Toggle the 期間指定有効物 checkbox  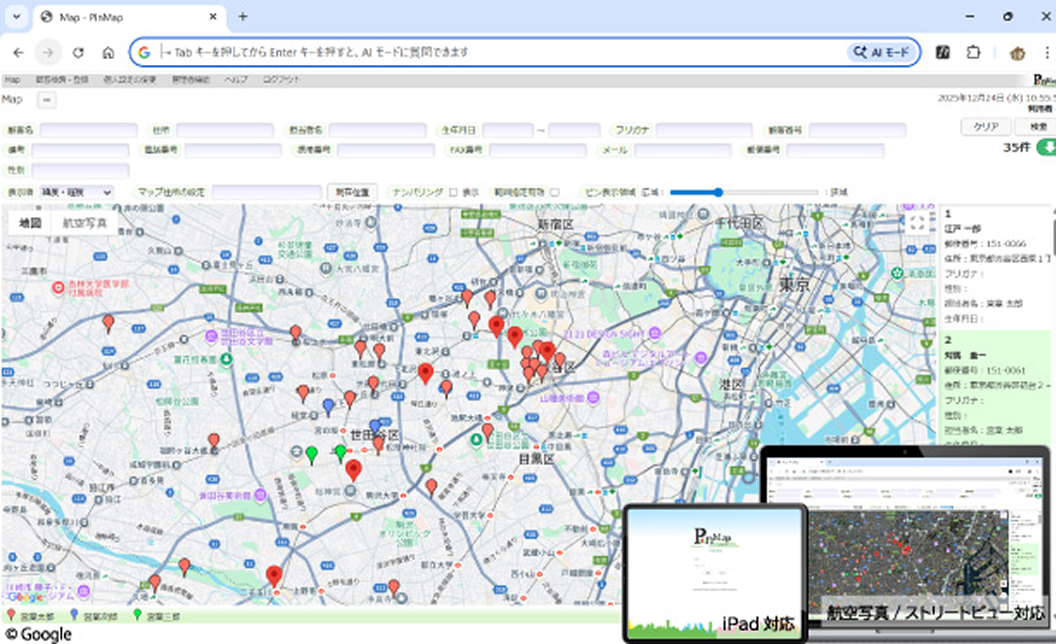(x=556, y=190)
